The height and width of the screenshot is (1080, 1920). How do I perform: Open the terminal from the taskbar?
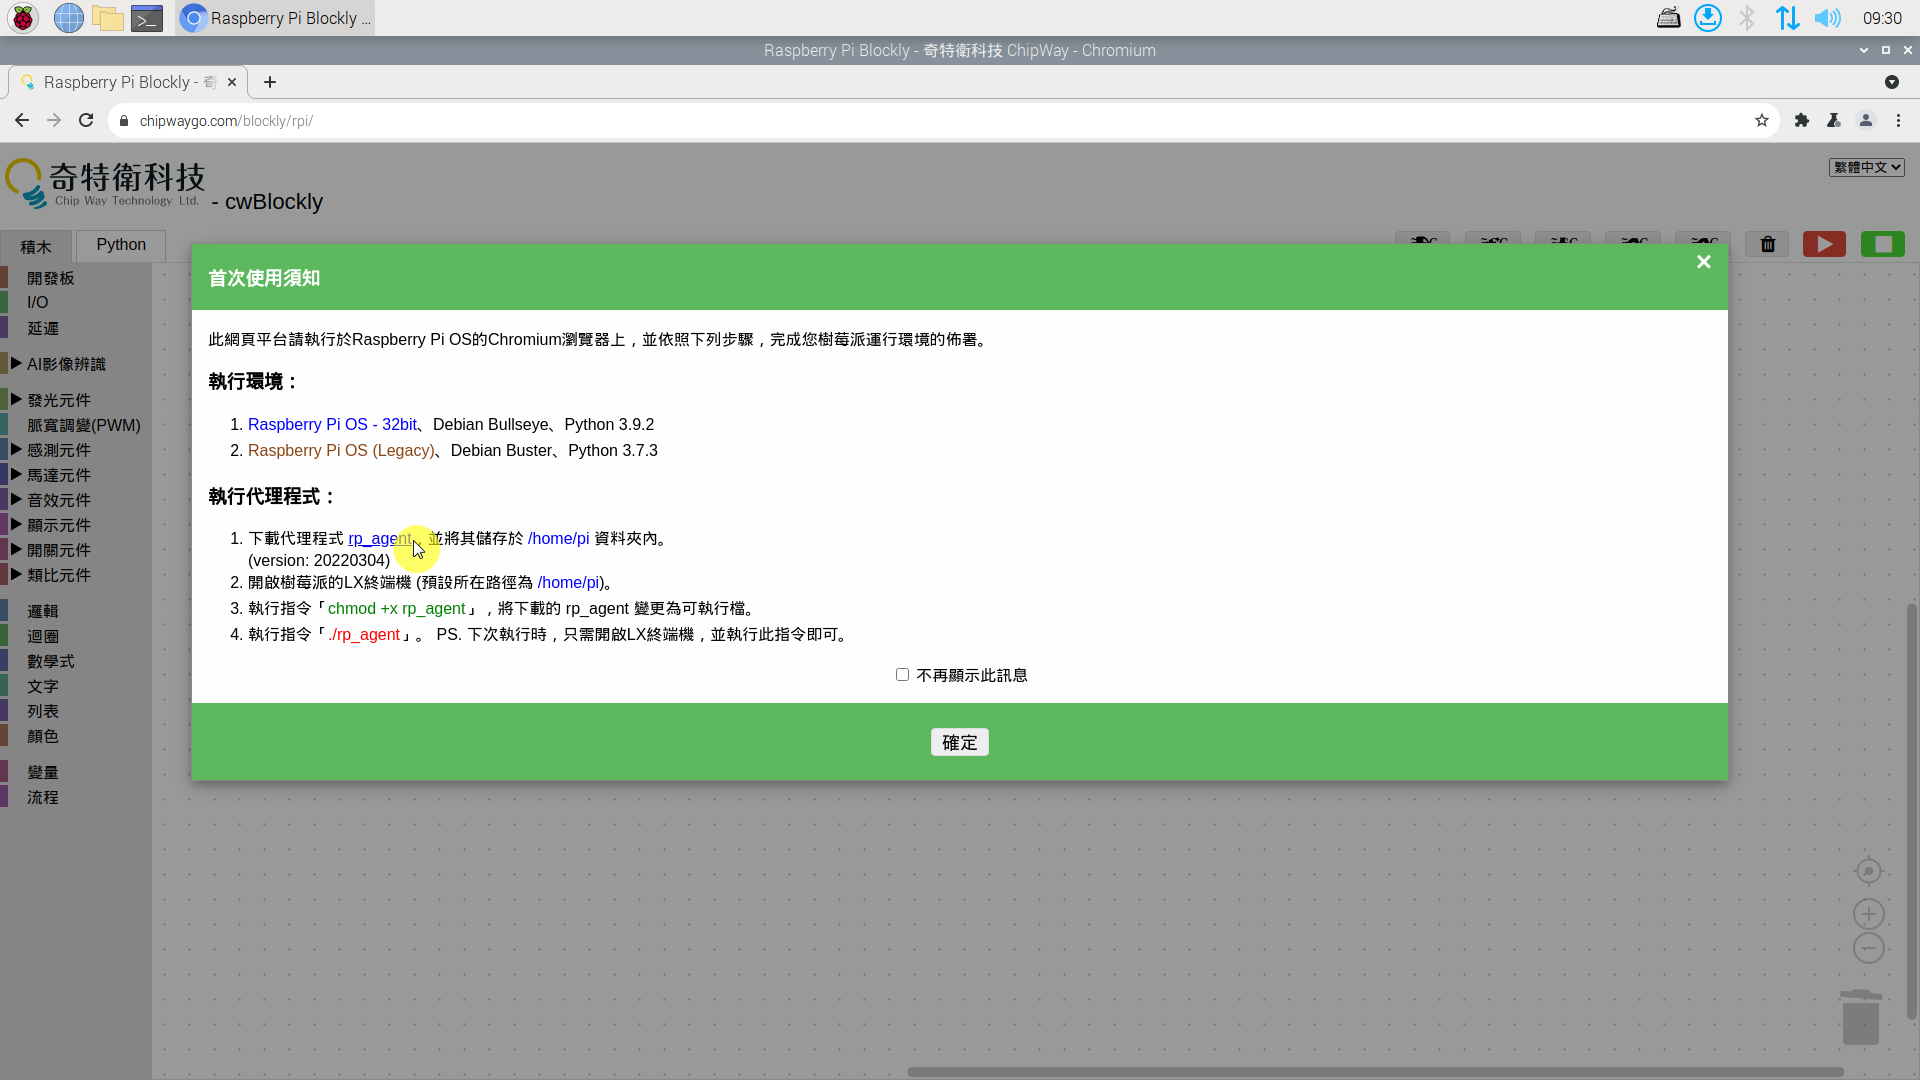(147, 18)
